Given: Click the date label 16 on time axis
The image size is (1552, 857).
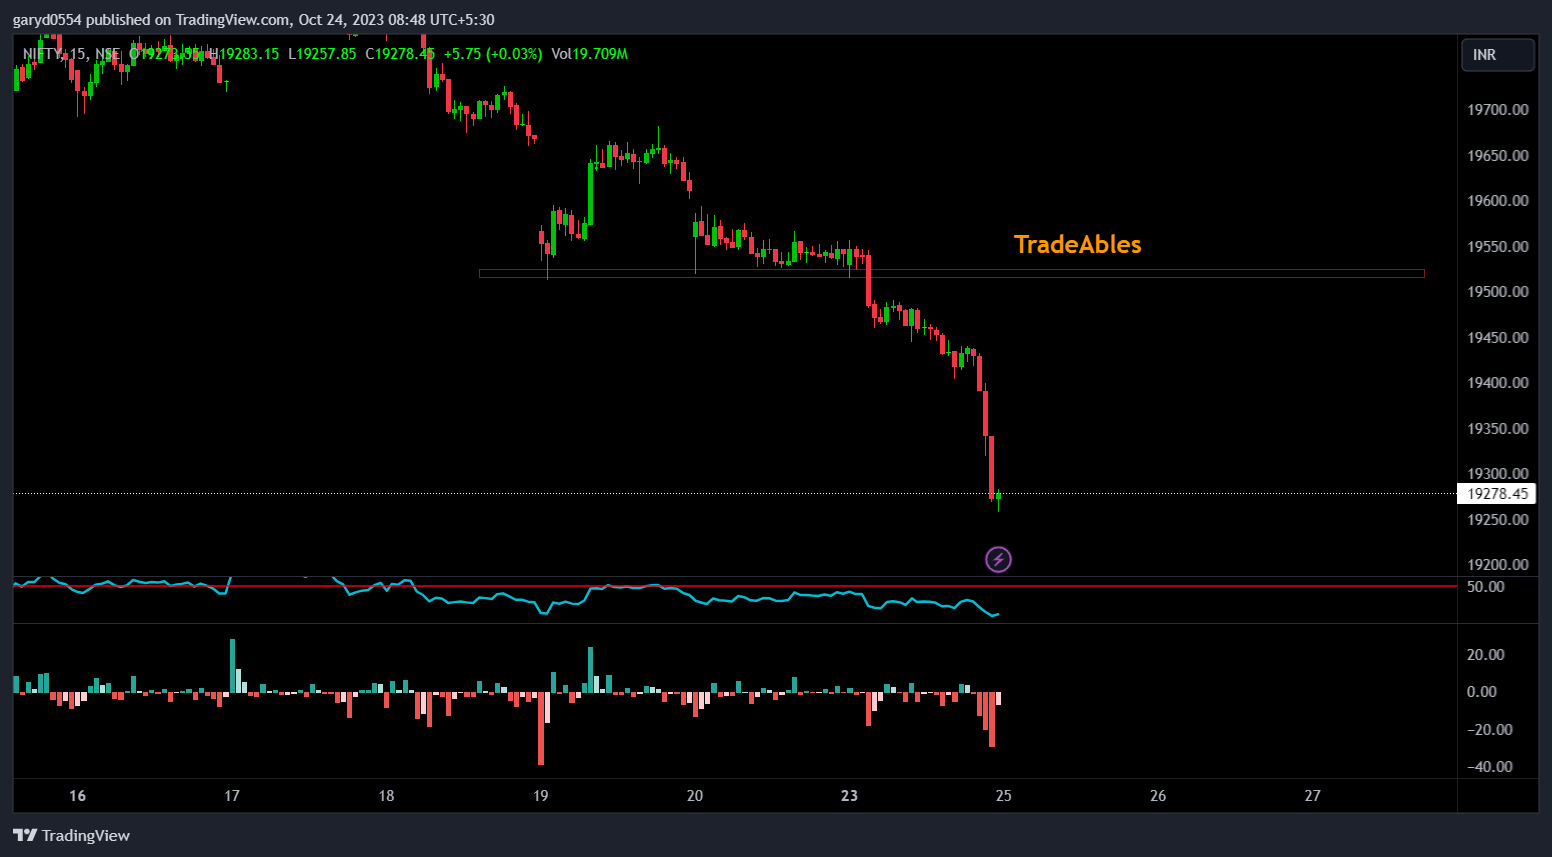Looking at the screenshot, I should pos(77,796).
